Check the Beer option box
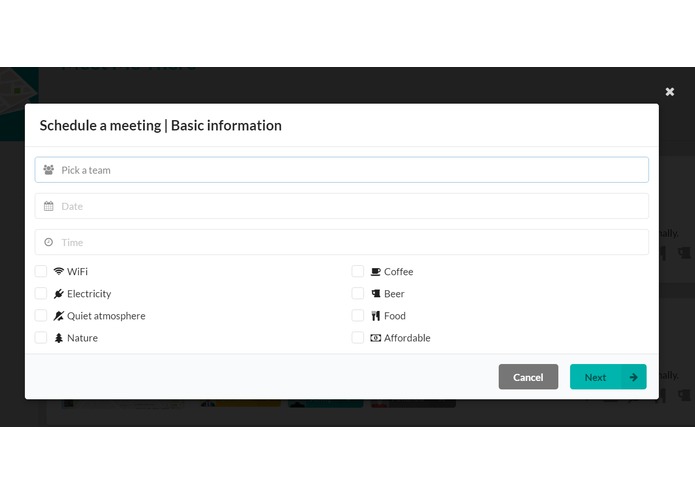This screenshot has width=695, height=494. (358, 293)
